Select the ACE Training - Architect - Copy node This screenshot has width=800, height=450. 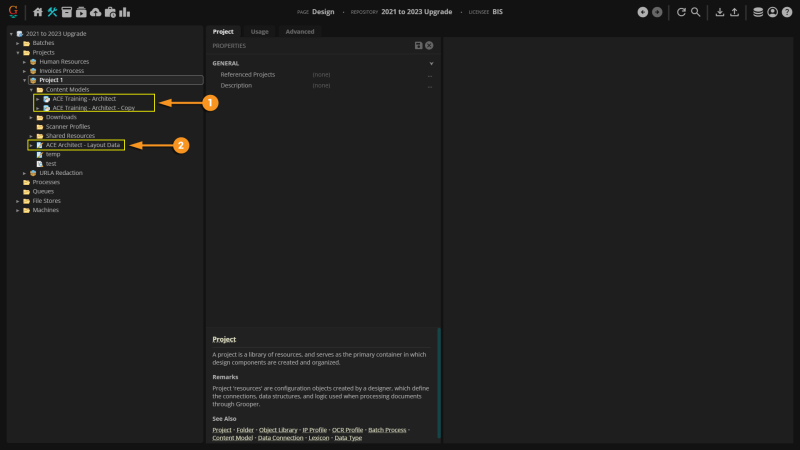93,108
